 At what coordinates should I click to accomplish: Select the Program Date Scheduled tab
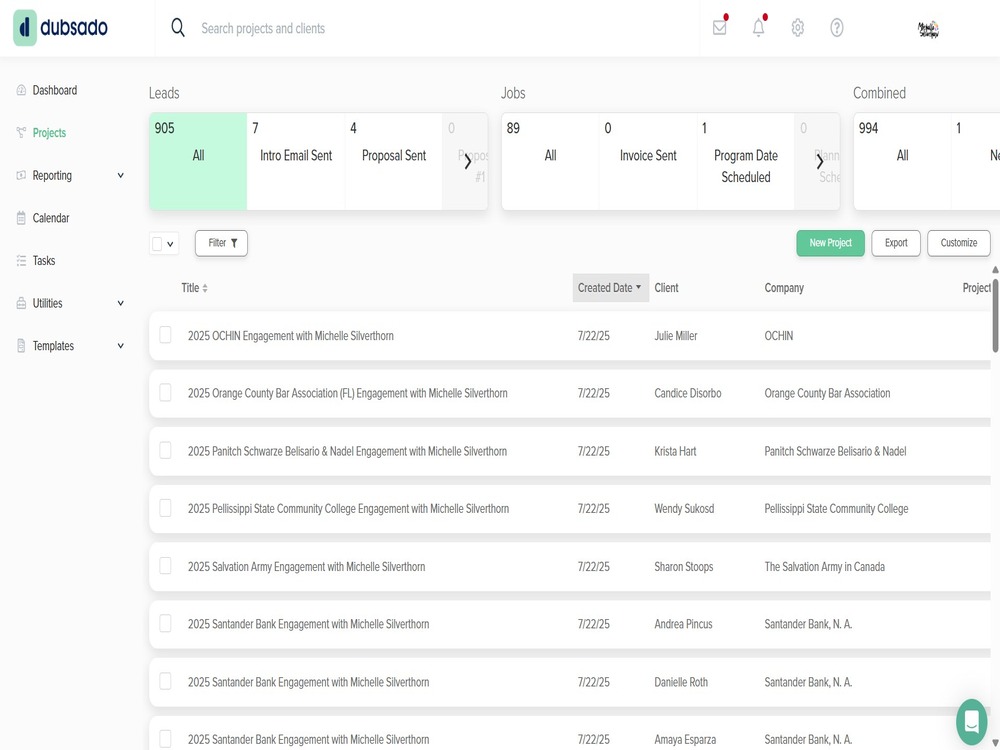click(746, 161)
